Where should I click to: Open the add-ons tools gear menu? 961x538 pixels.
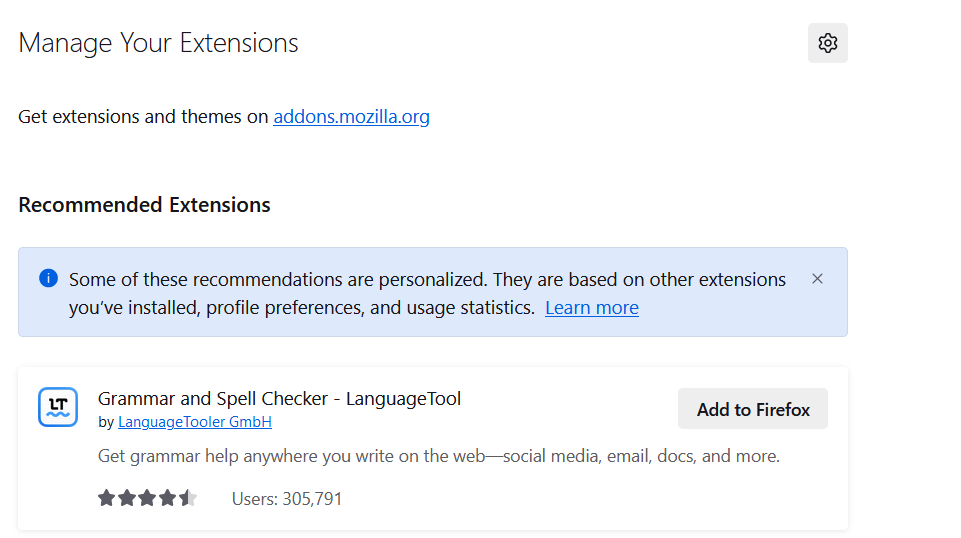click(x=827, y=43)
